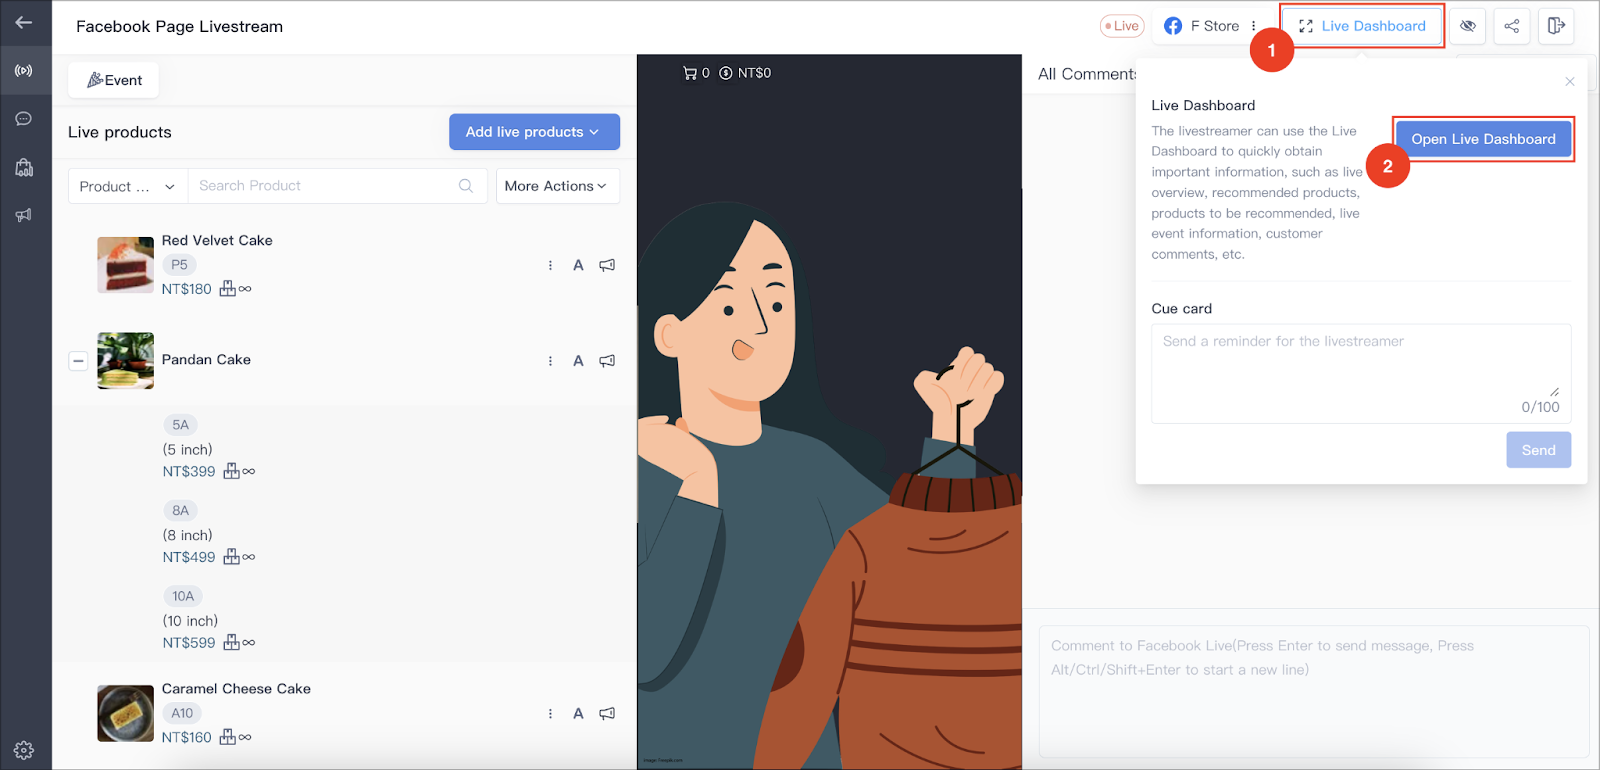Close the Live Dashboard popup
The height and width of the screenshot is (770, 1600).
(x=1570, y=82)
